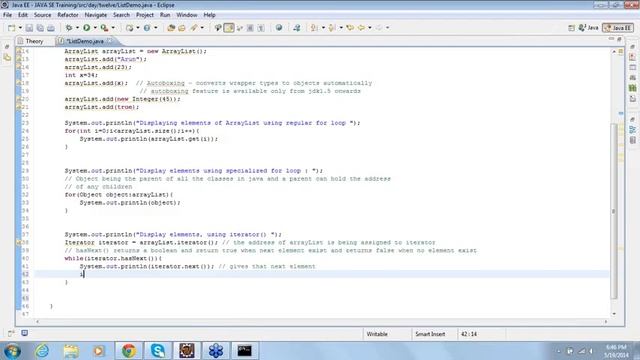Open Package Explorer from the left sidebar
Image resolution: width=640 pixels, height=360 pixels.
point(7,58)
